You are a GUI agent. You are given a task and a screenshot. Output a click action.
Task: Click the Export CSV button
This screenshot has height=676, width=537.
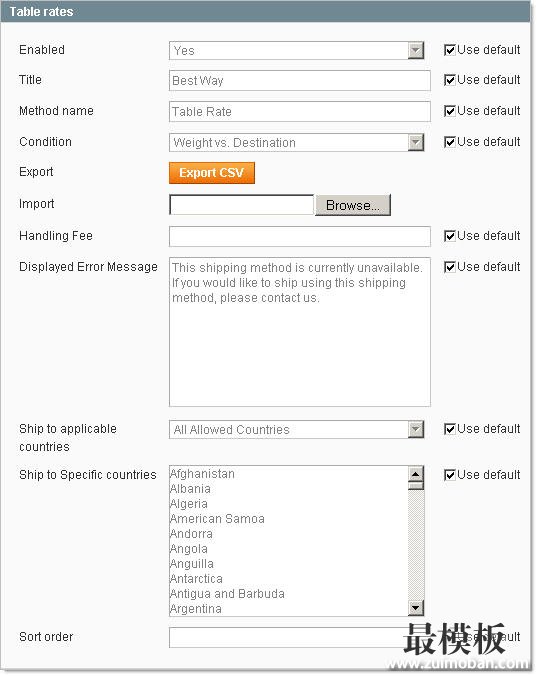[x=212, y=173]
